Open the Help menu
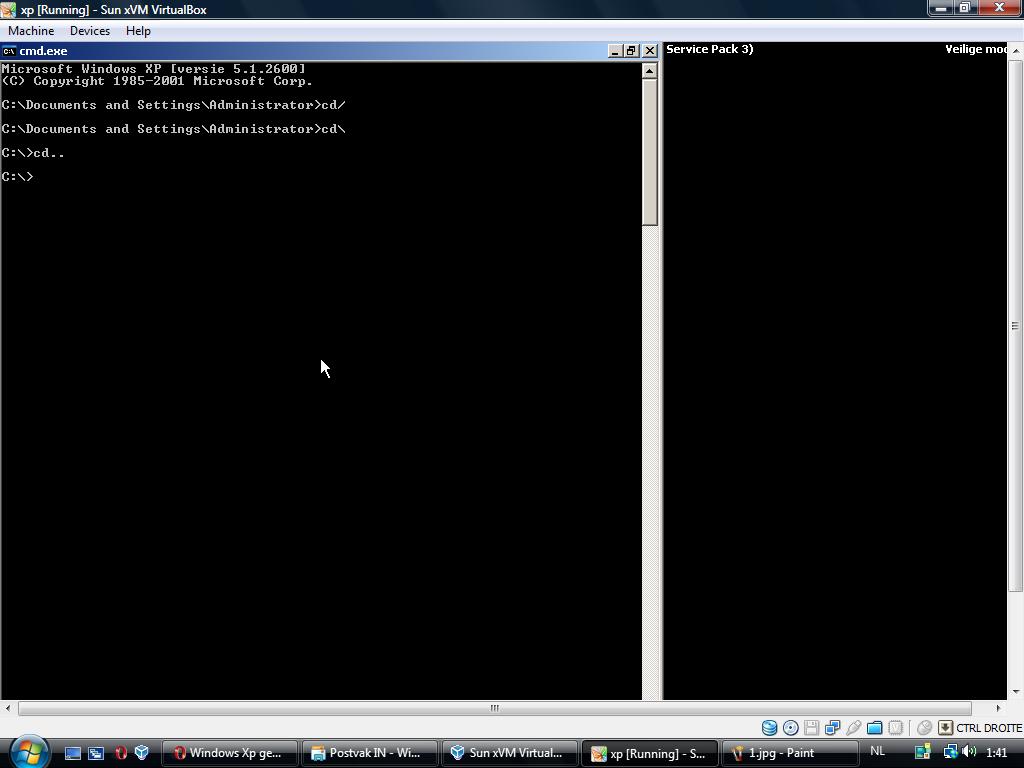The height and width of the screenshot is (768, 1024). click(x=138, y=31)
